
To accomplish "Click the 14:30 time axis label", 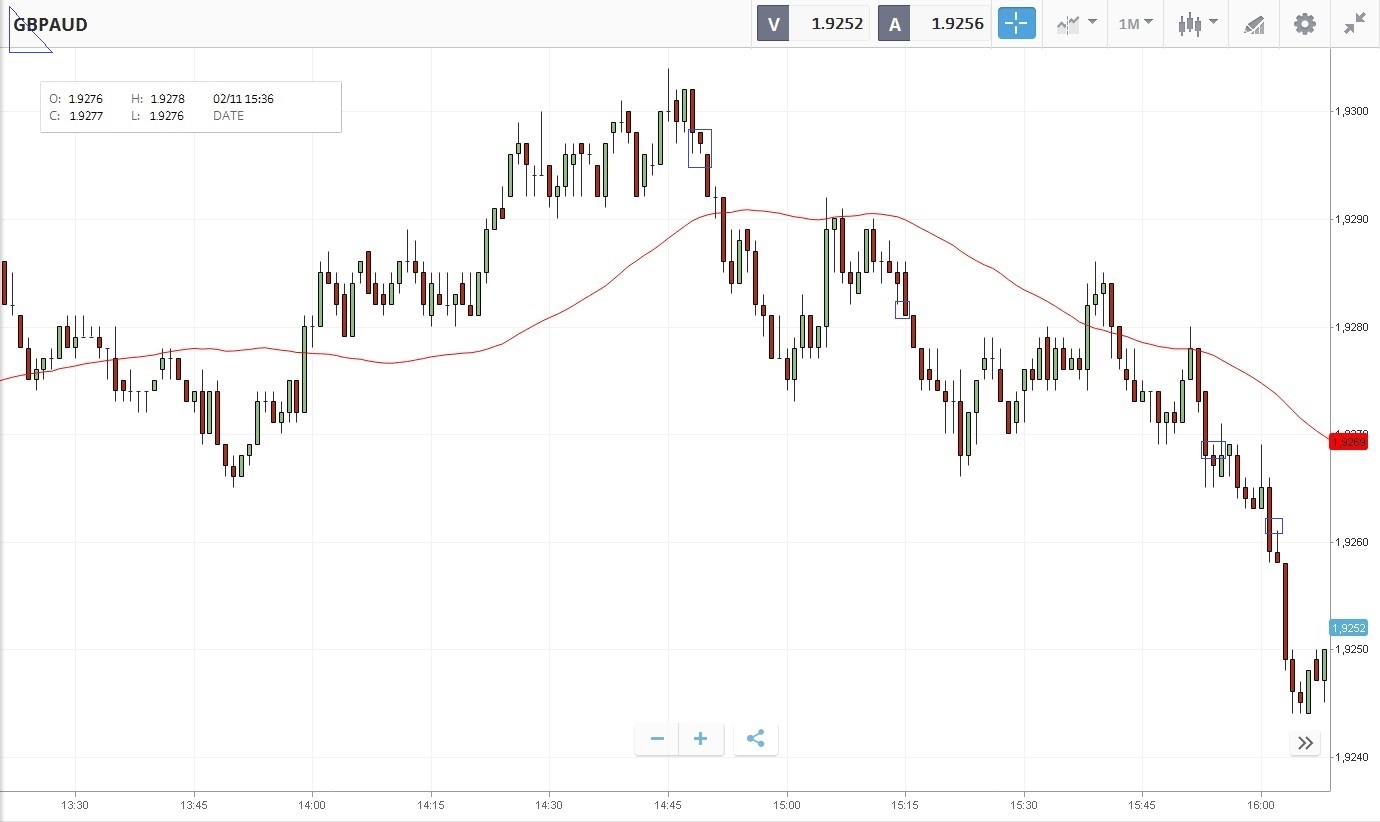I will pos(549,805).
